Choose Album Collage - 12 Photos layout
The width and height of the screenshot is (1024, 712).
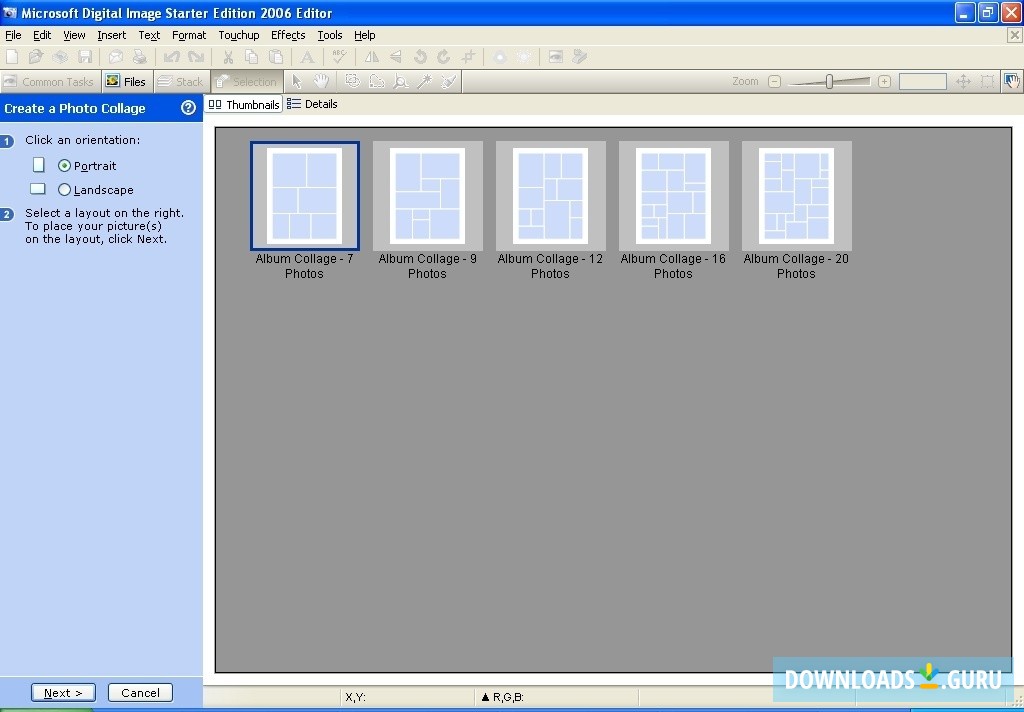pyautogui.click(x=550, y=210)
